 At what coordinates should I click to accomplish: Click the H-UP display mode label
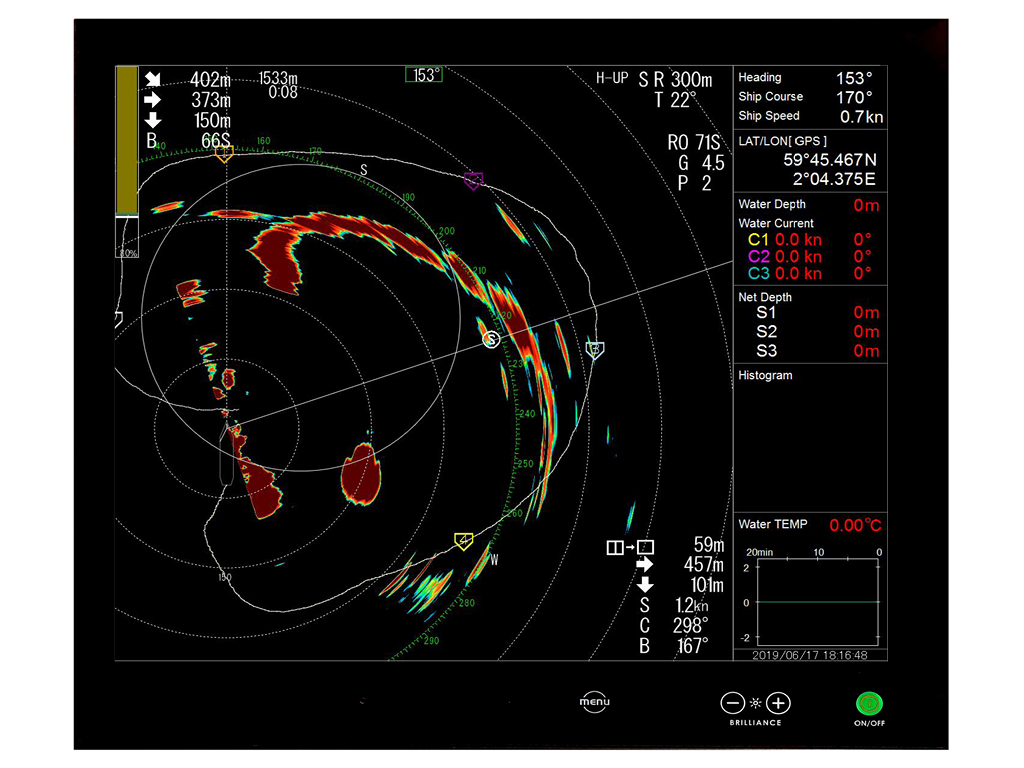click(612, 78)
